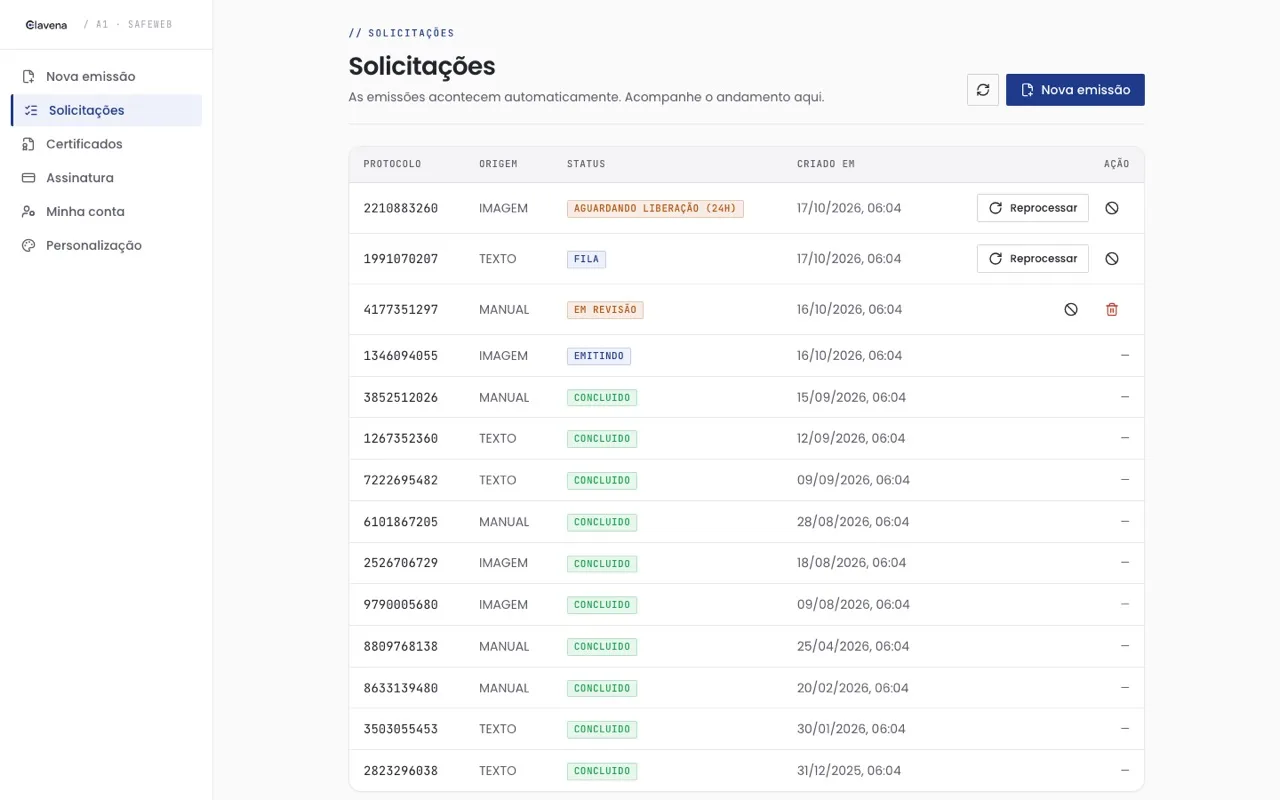This screenshot has height=800, width=1280.
Task: Click the Aguardando Liberação (24H) status badge
Action: tap(655, 209)
